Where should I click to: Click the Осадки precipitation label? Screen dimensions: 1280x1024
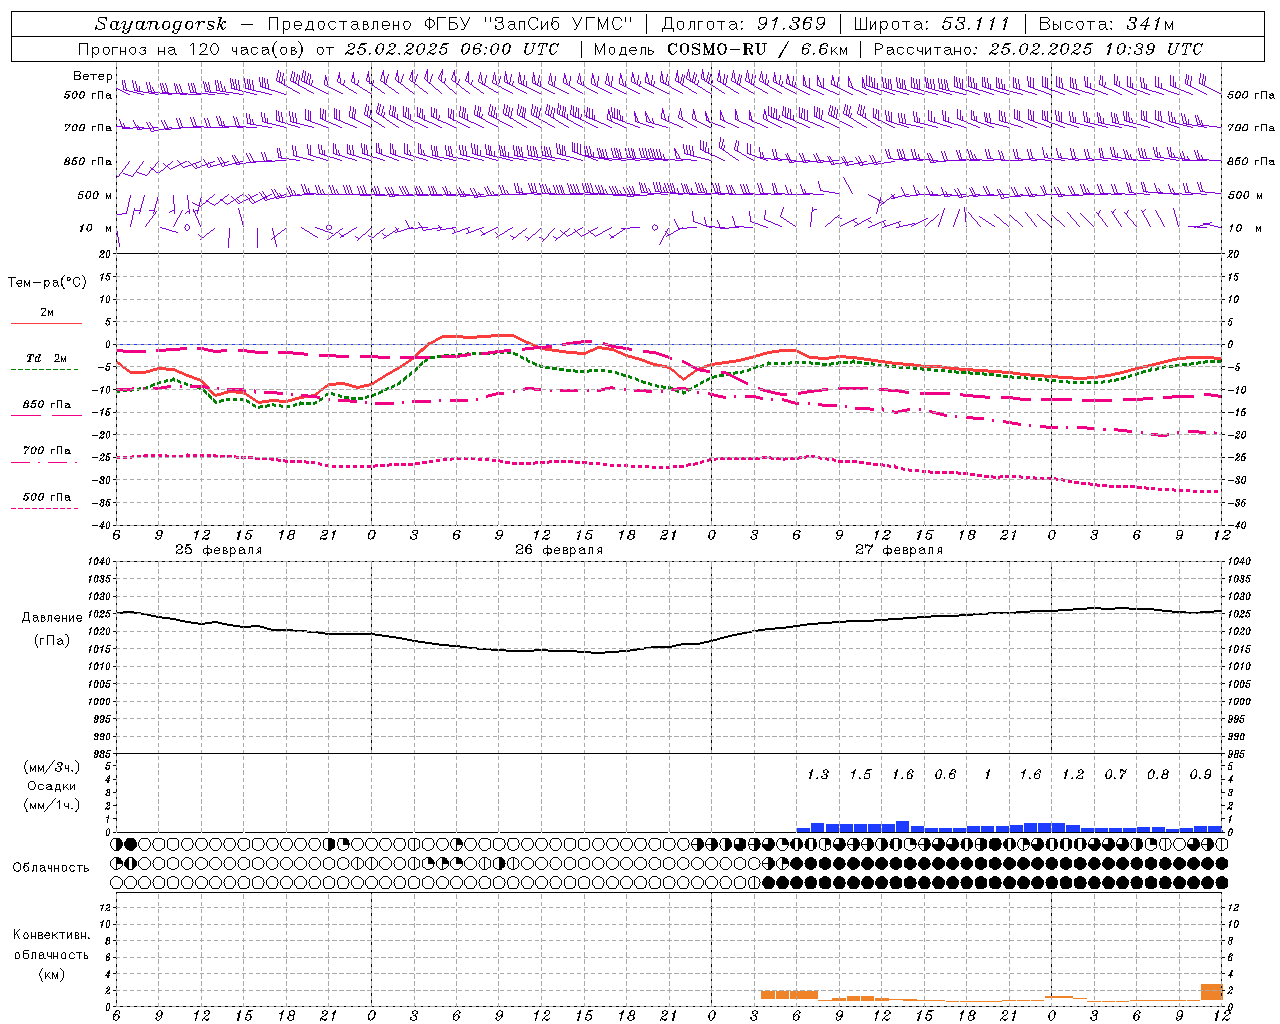(x=52, y=786)
